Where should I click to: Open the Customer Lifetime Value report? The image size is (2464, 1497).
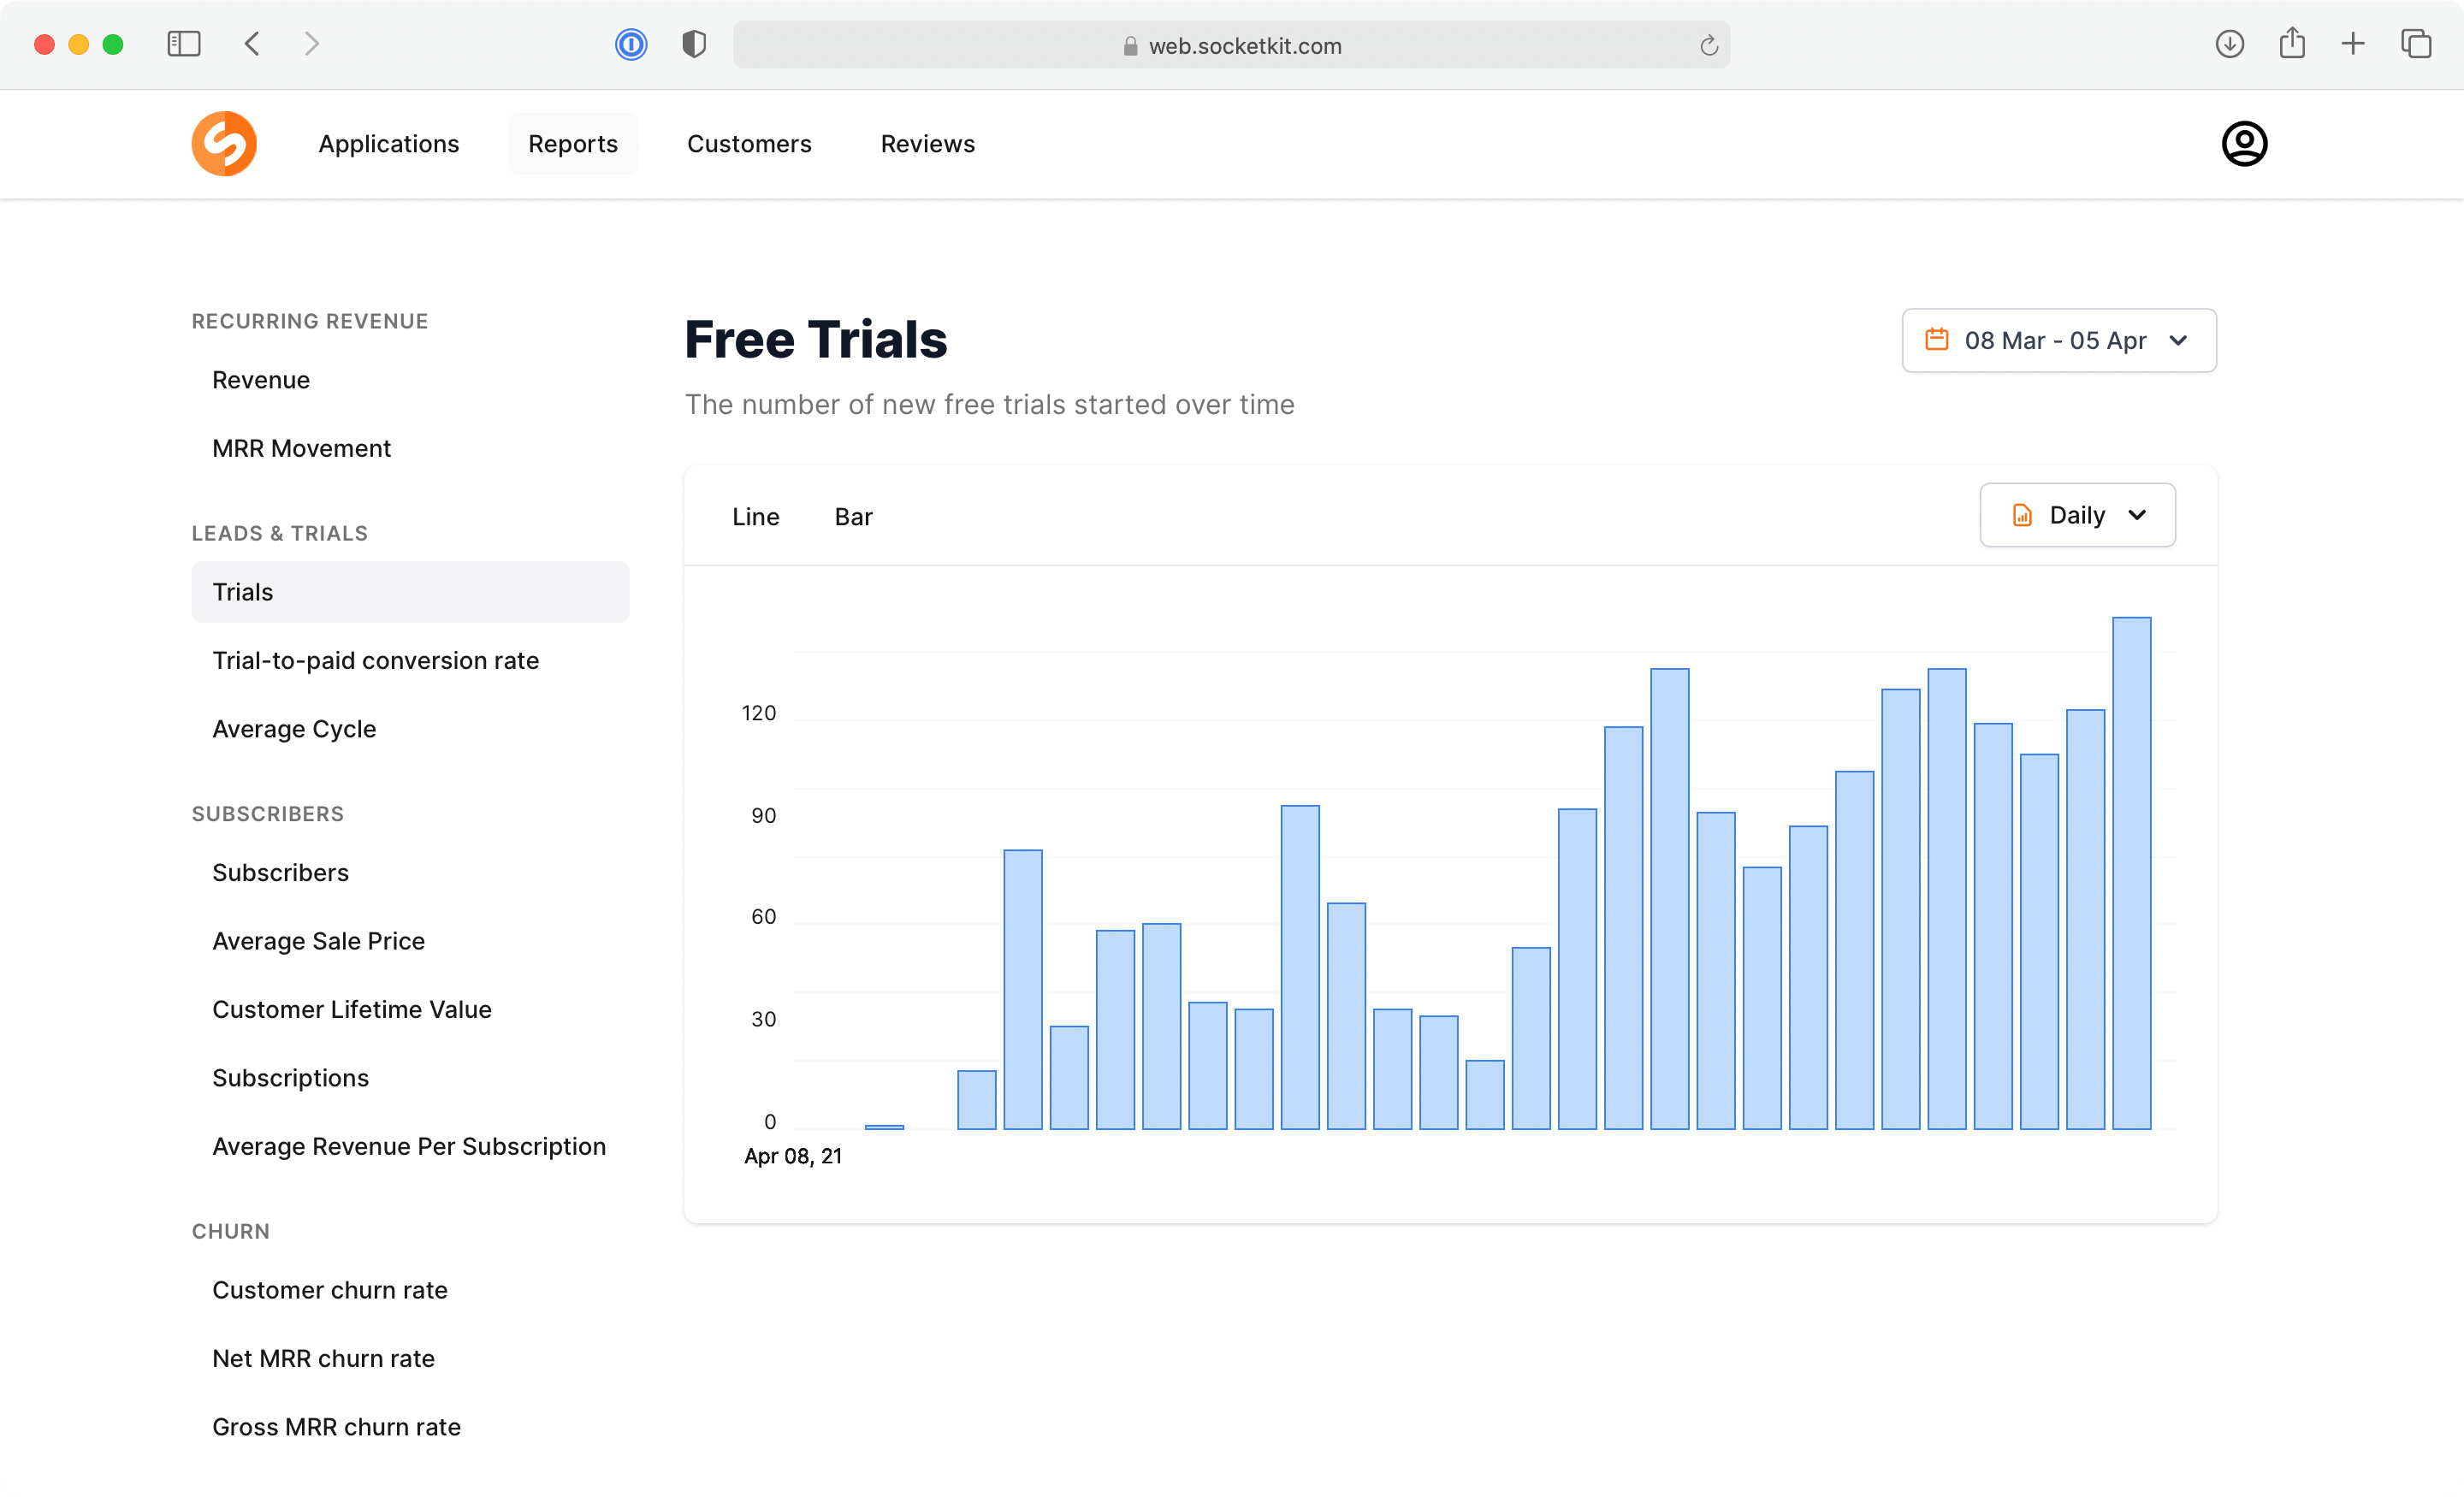[x=352, y=1009]
